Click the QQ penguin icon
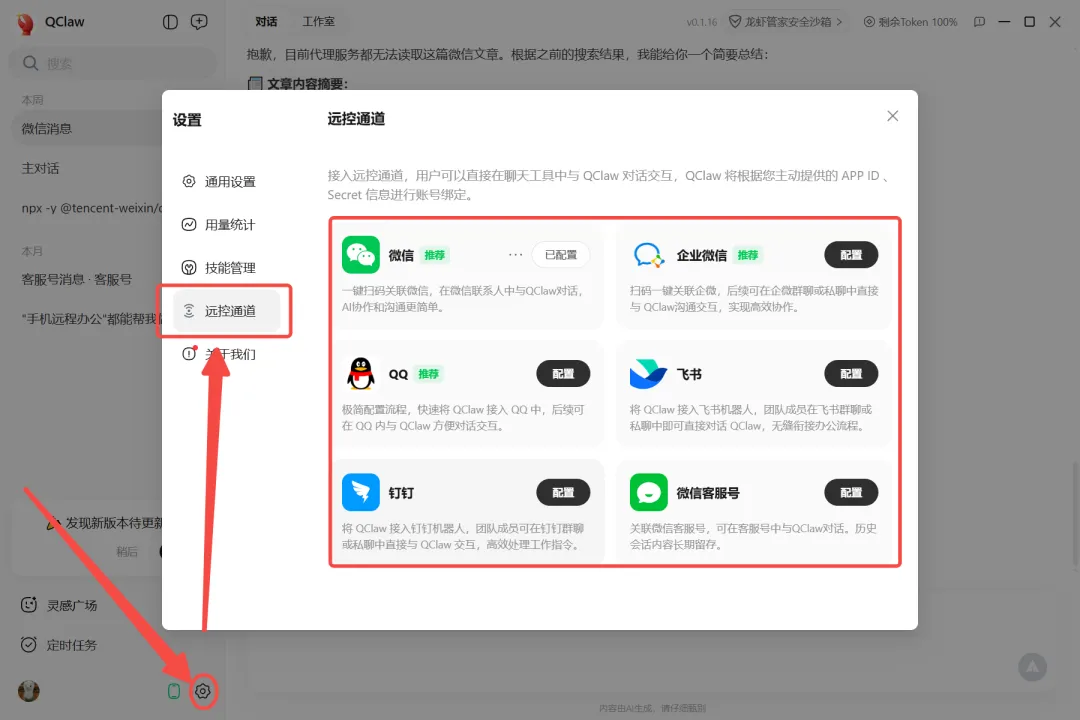 [361, 373]
